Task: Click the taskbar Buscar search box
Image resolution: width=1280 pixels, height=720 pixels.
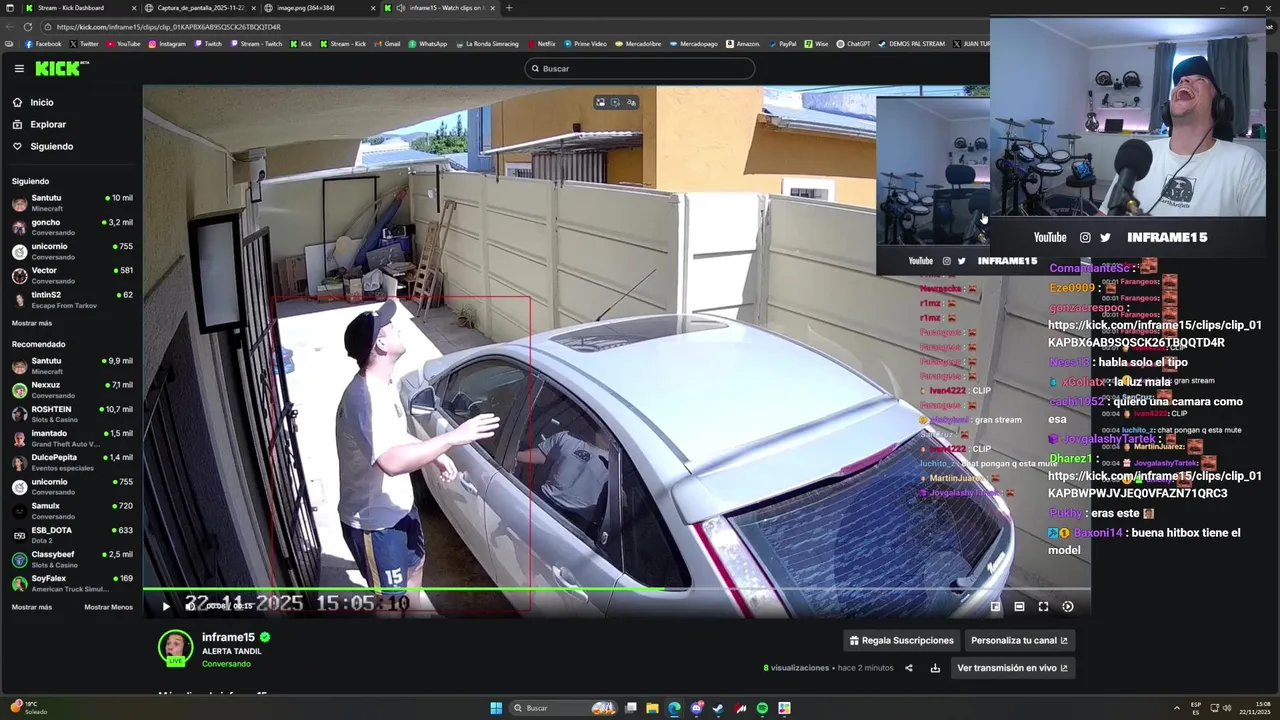Action: (x=566, y=708)
